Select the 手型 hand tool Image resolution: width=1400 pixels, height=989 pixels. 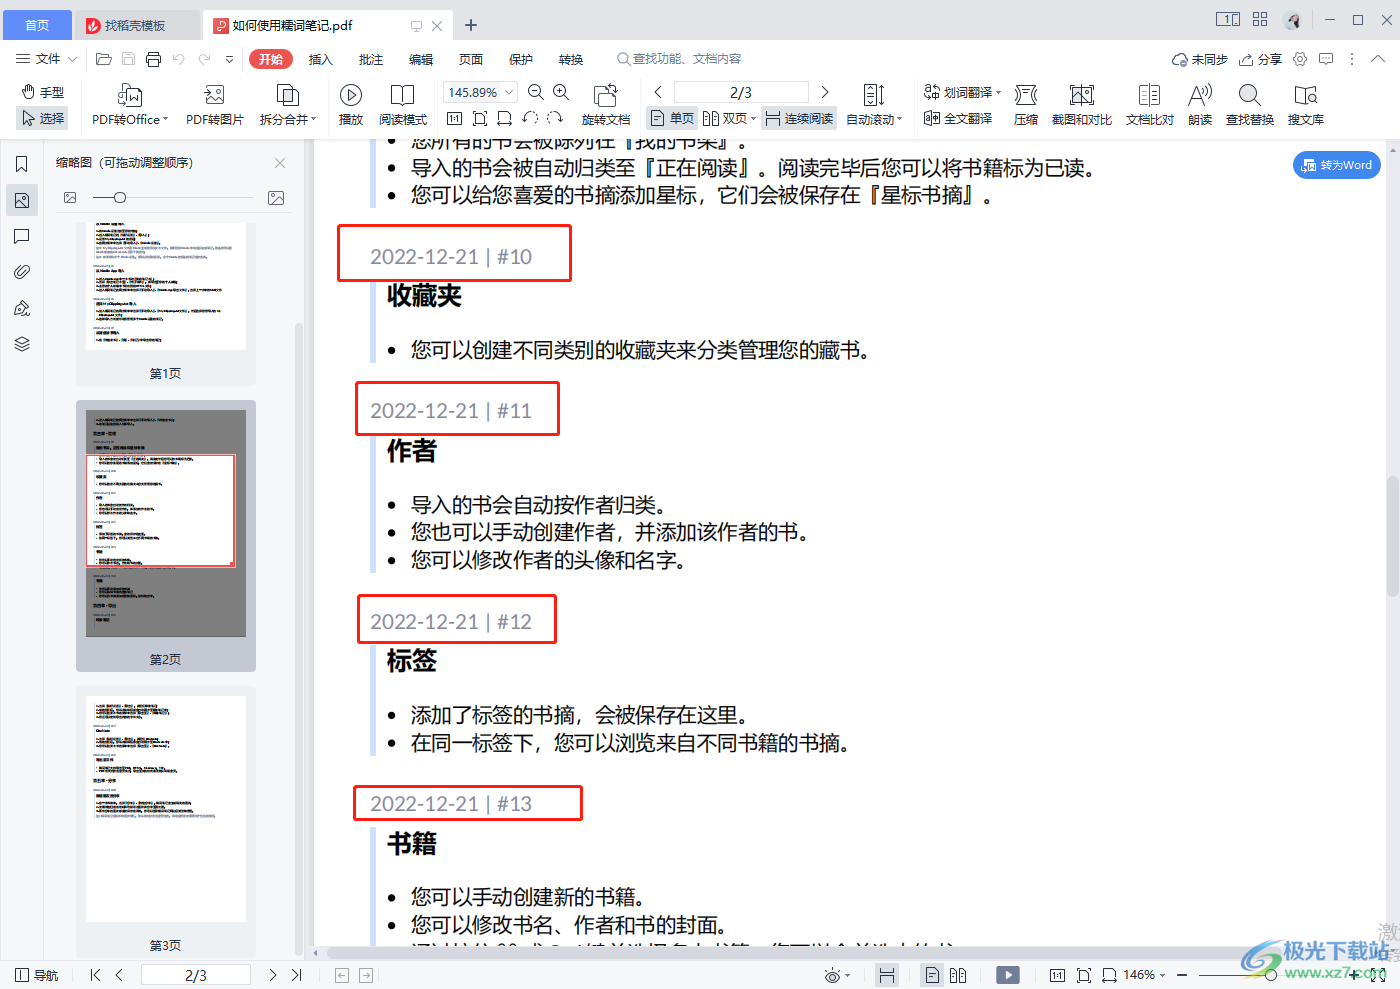(x=43, y=92)
